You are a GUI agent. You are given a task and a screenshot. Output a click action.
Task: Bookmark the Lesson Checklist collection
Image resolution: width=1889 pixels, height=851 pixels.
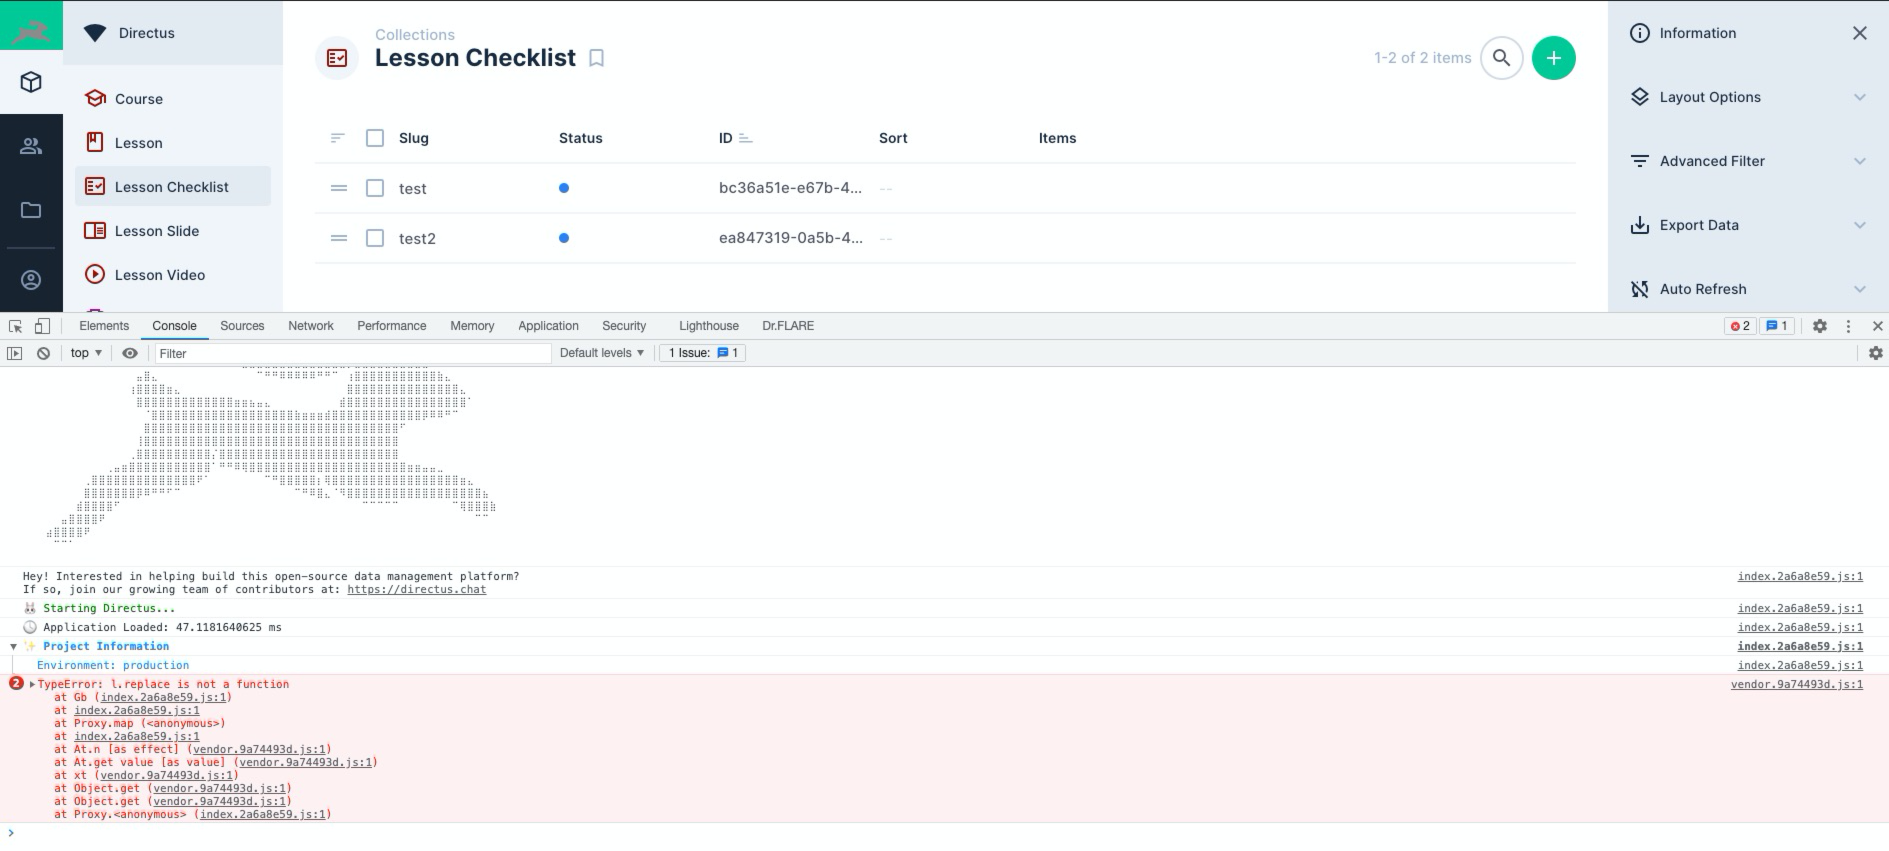596,58
